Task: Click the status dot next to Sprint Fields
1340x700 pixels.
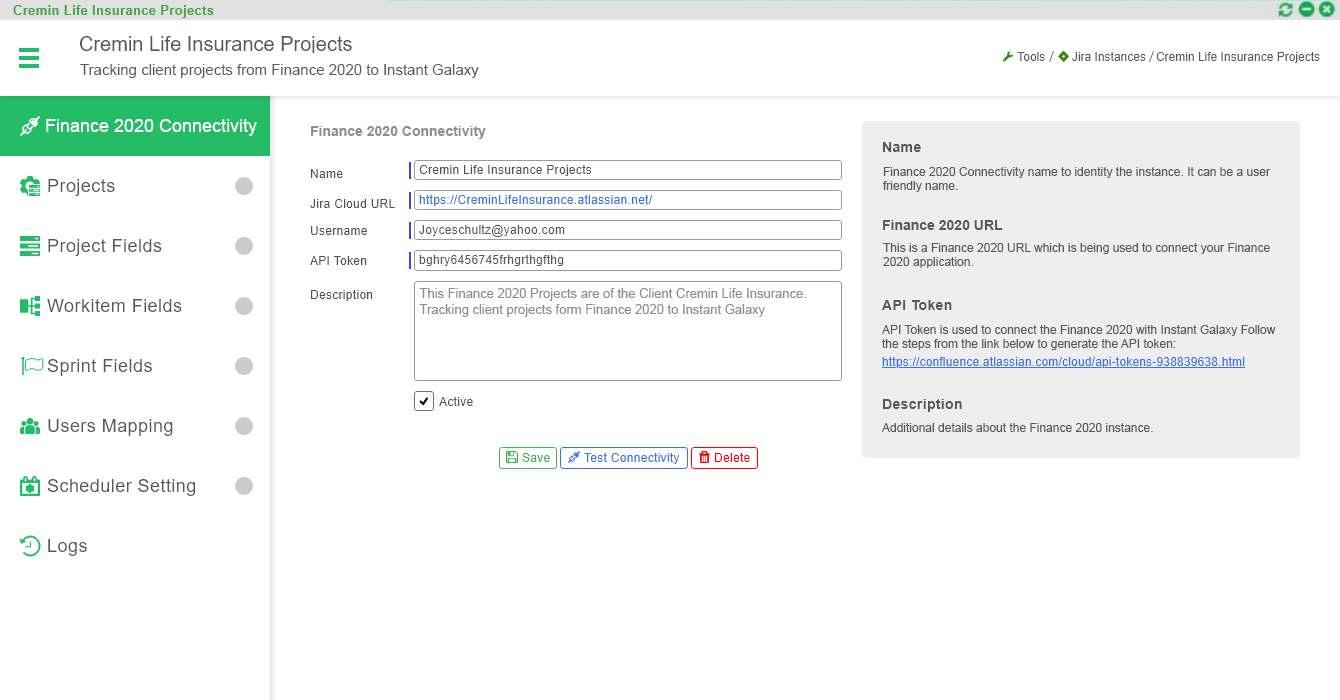Action: pyautogui.click(x=244, y=366)
